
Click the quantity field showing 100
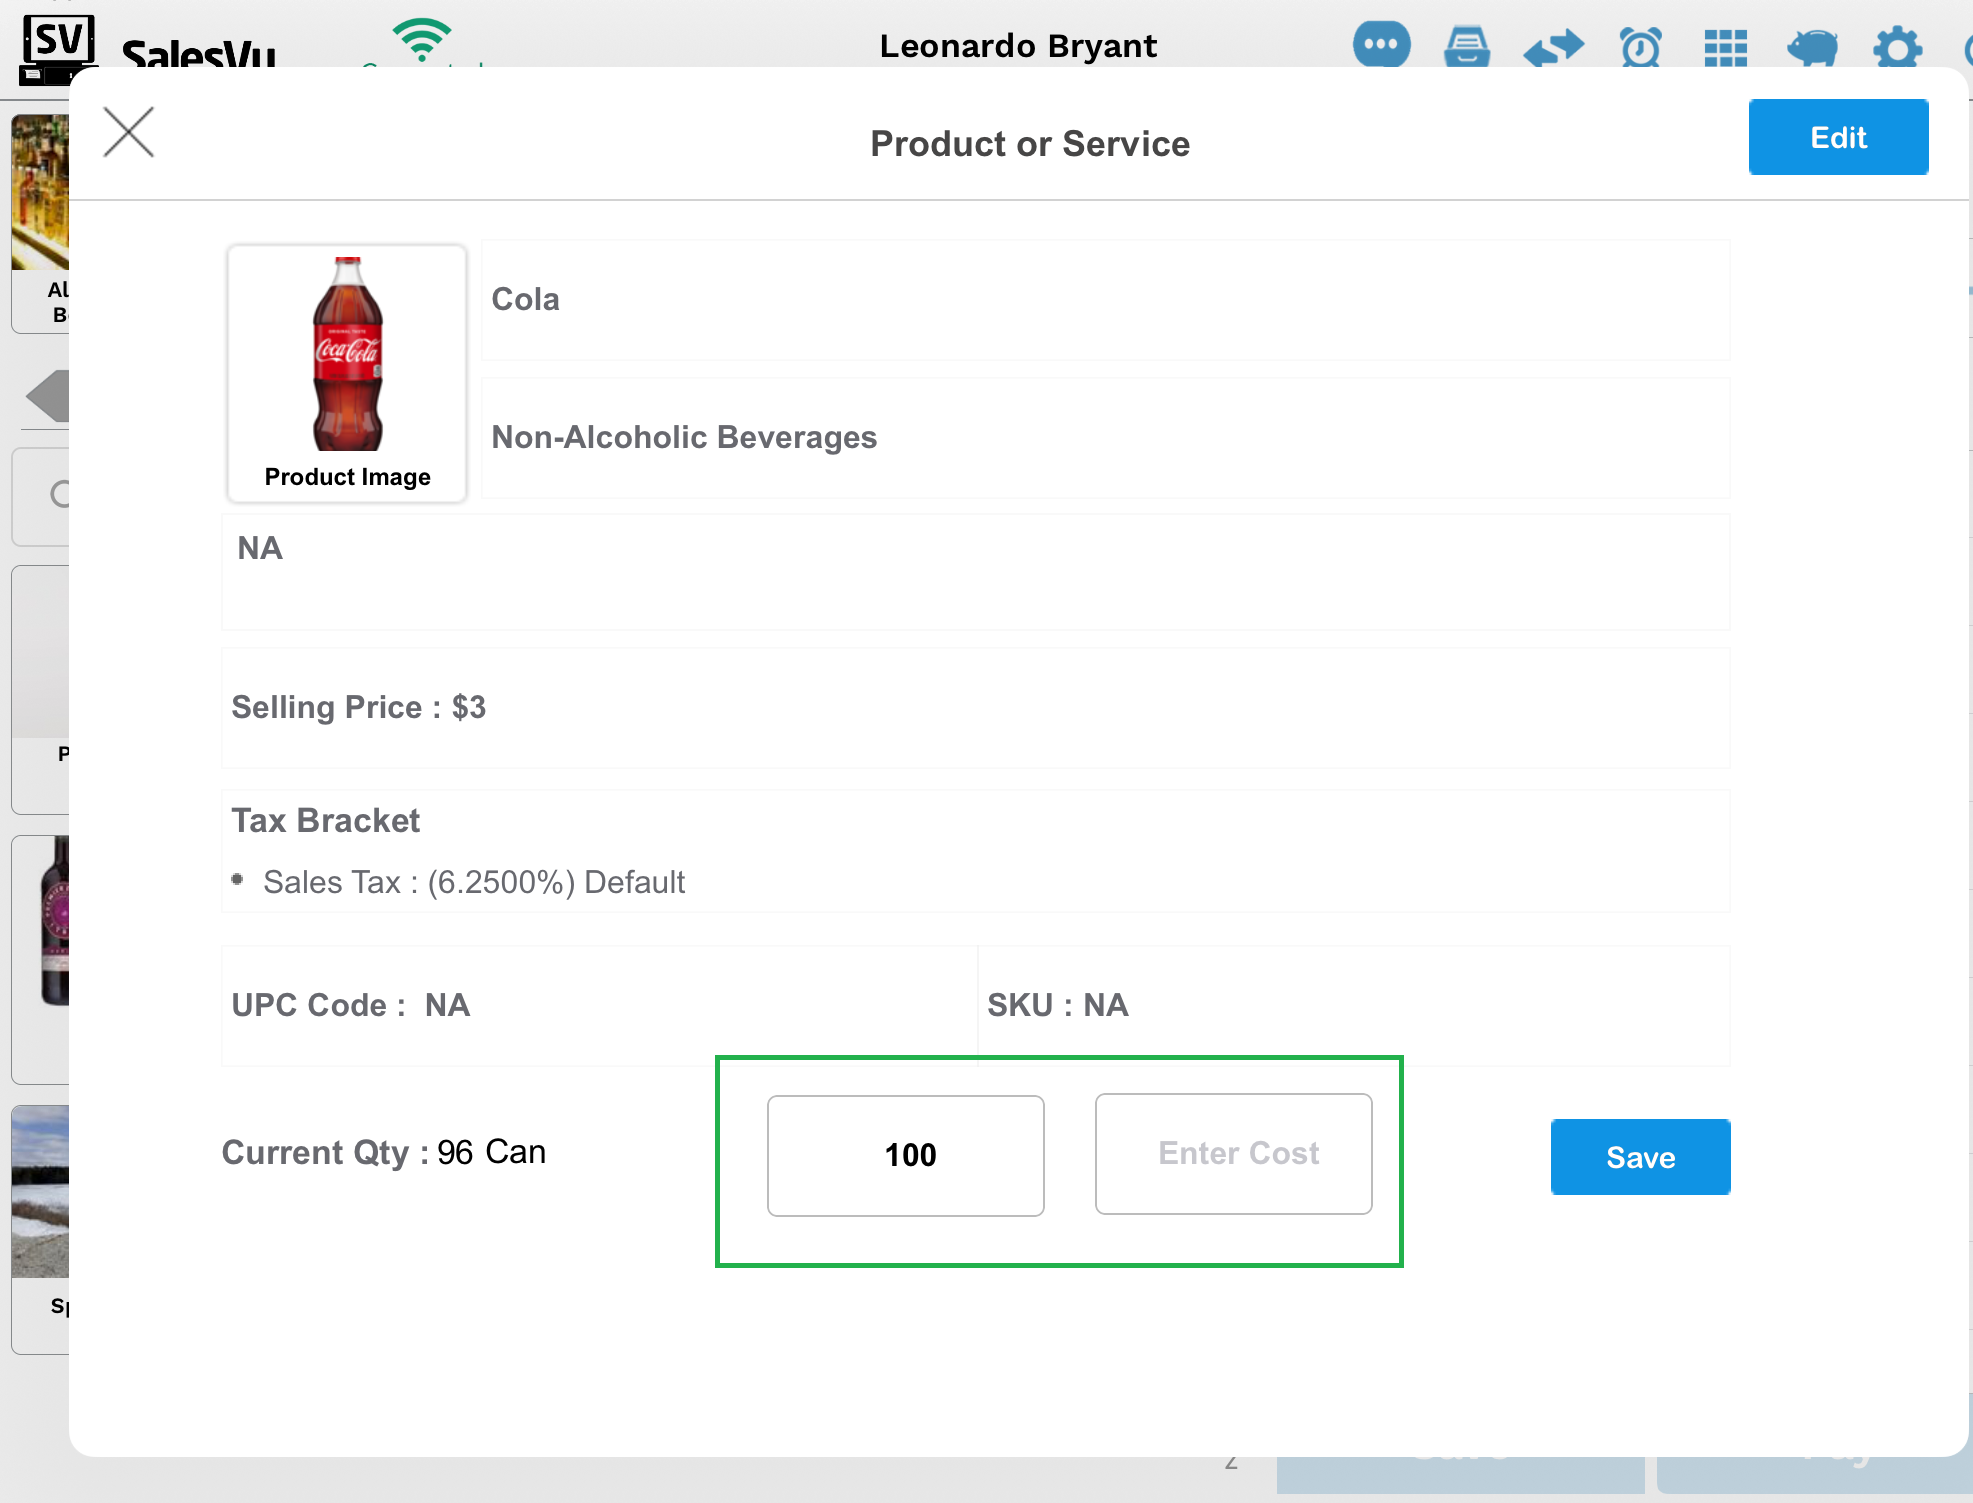tap(906, 1155)
